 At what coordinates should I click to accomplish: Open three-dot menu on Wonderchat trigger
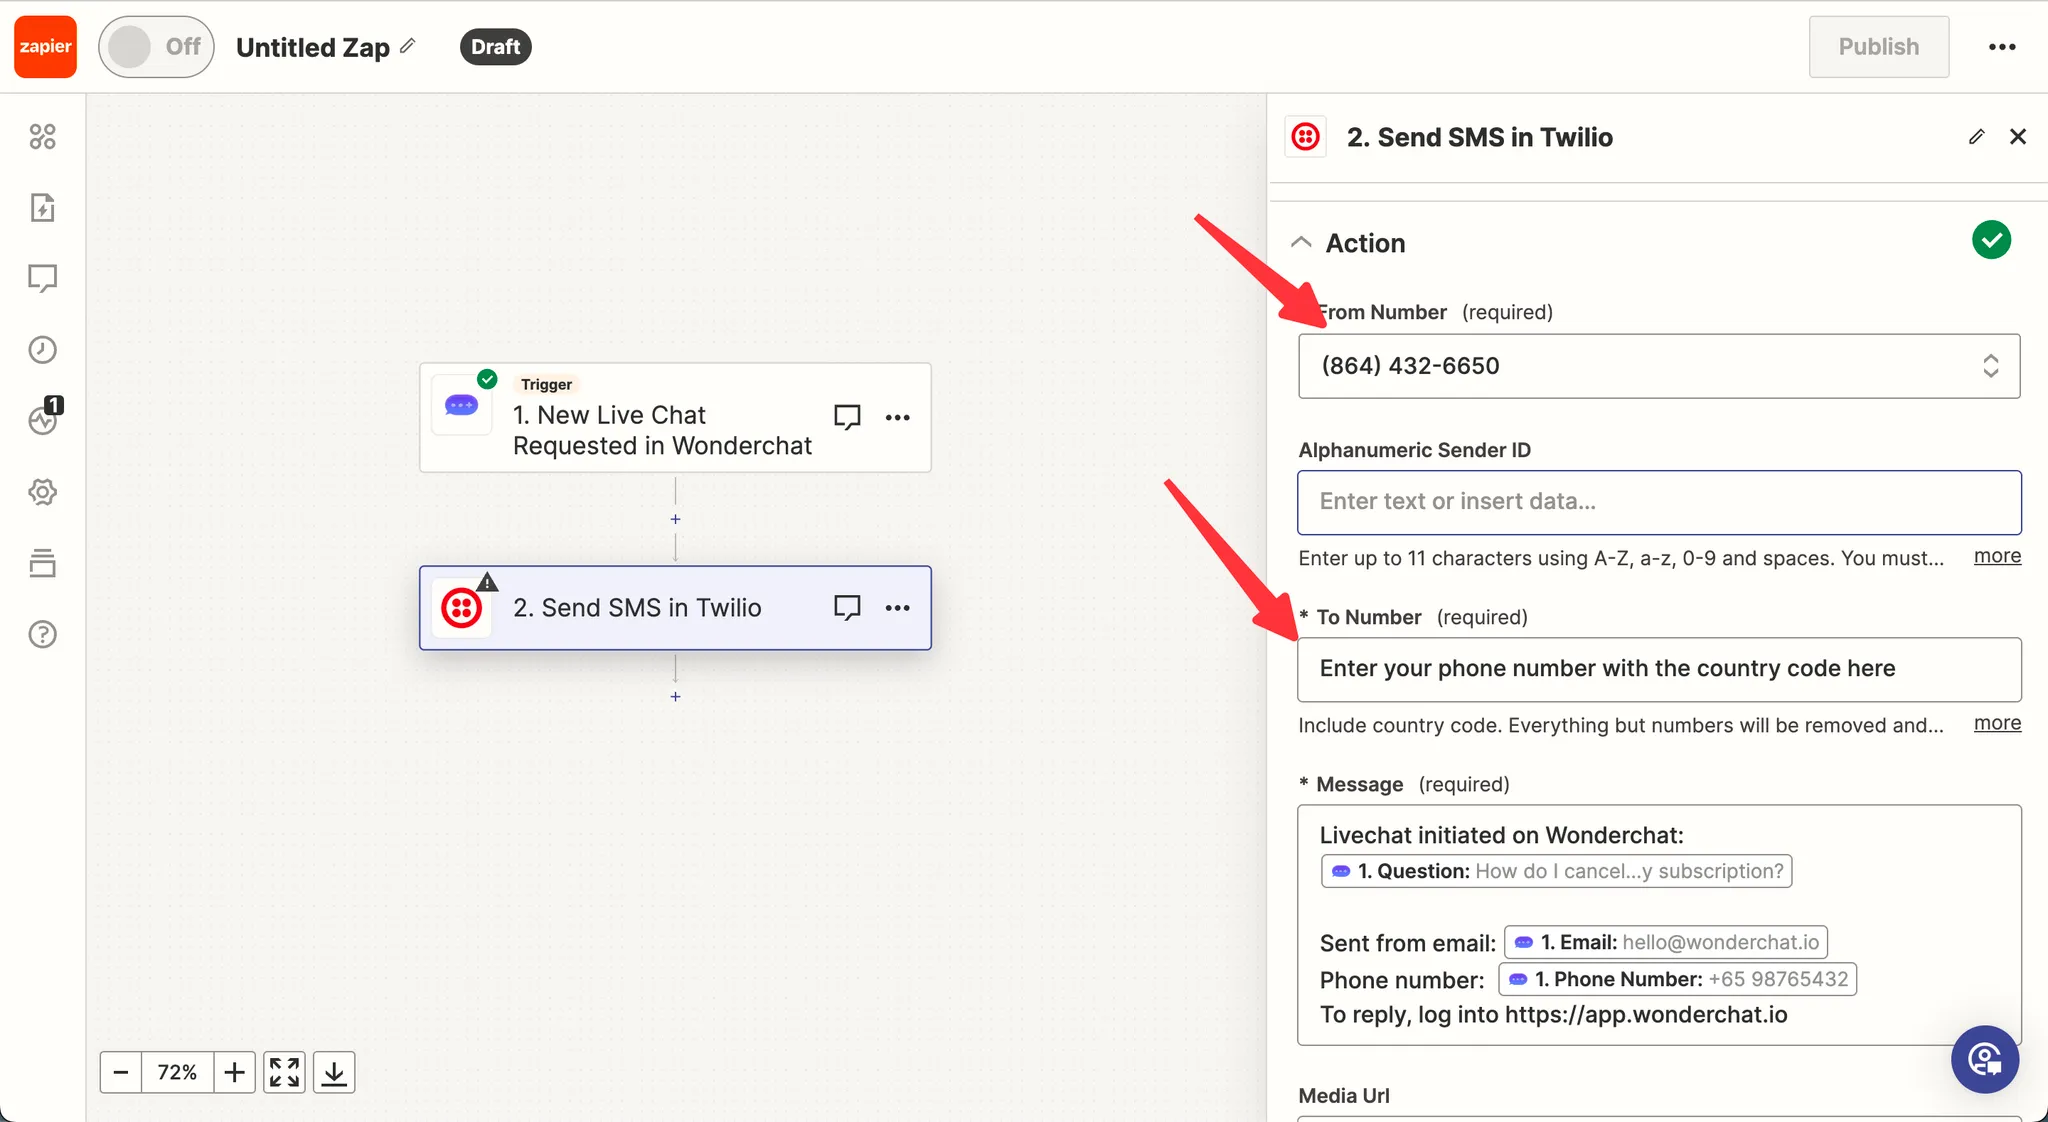click(897, 417)
